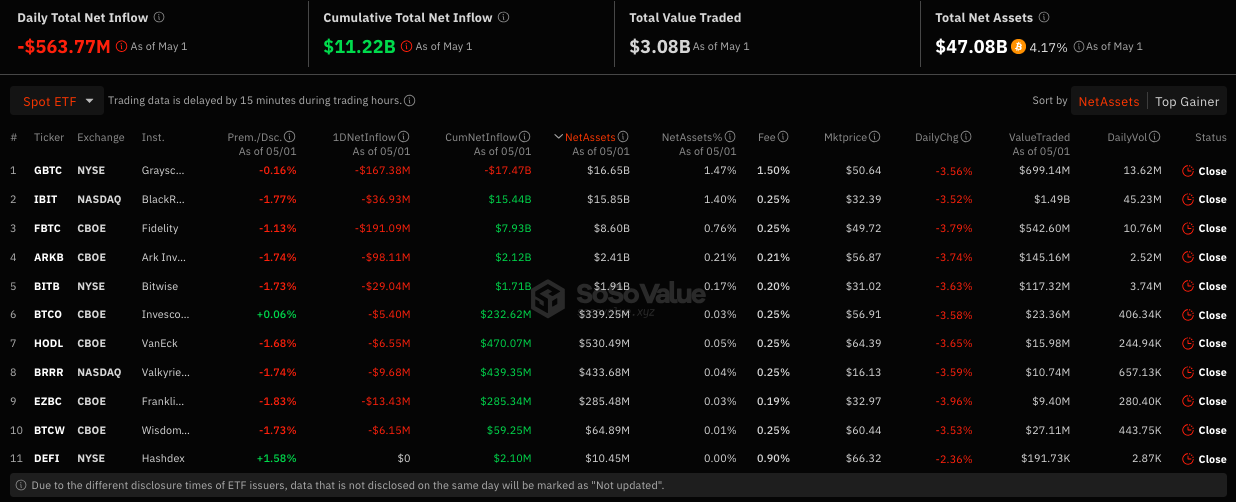
Task: Click info icon on NetAssets column header
Action: (623, 137)
